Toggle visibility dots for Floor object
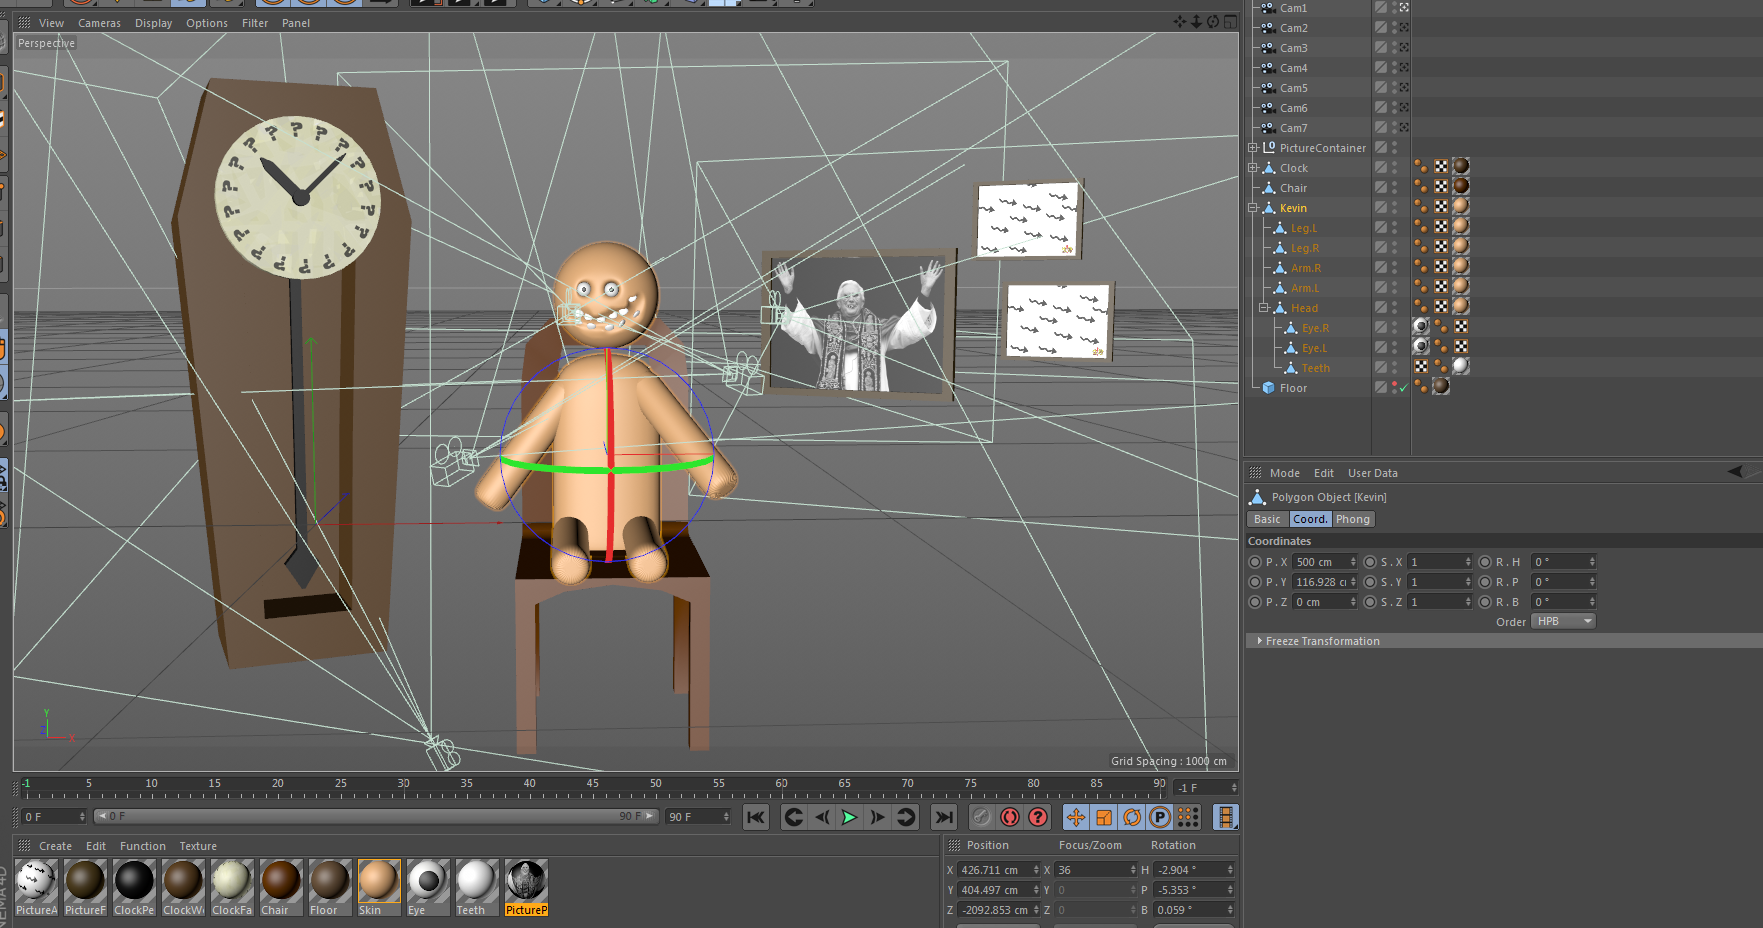 pos(1395,387)
